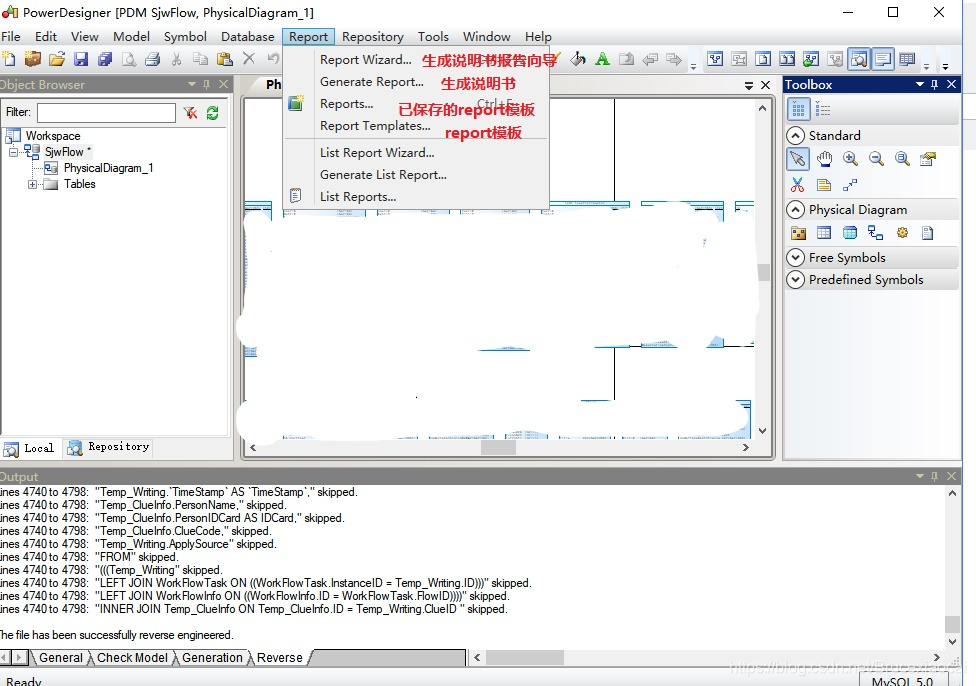Select the Note tool in Toolbox

(824, 185)
